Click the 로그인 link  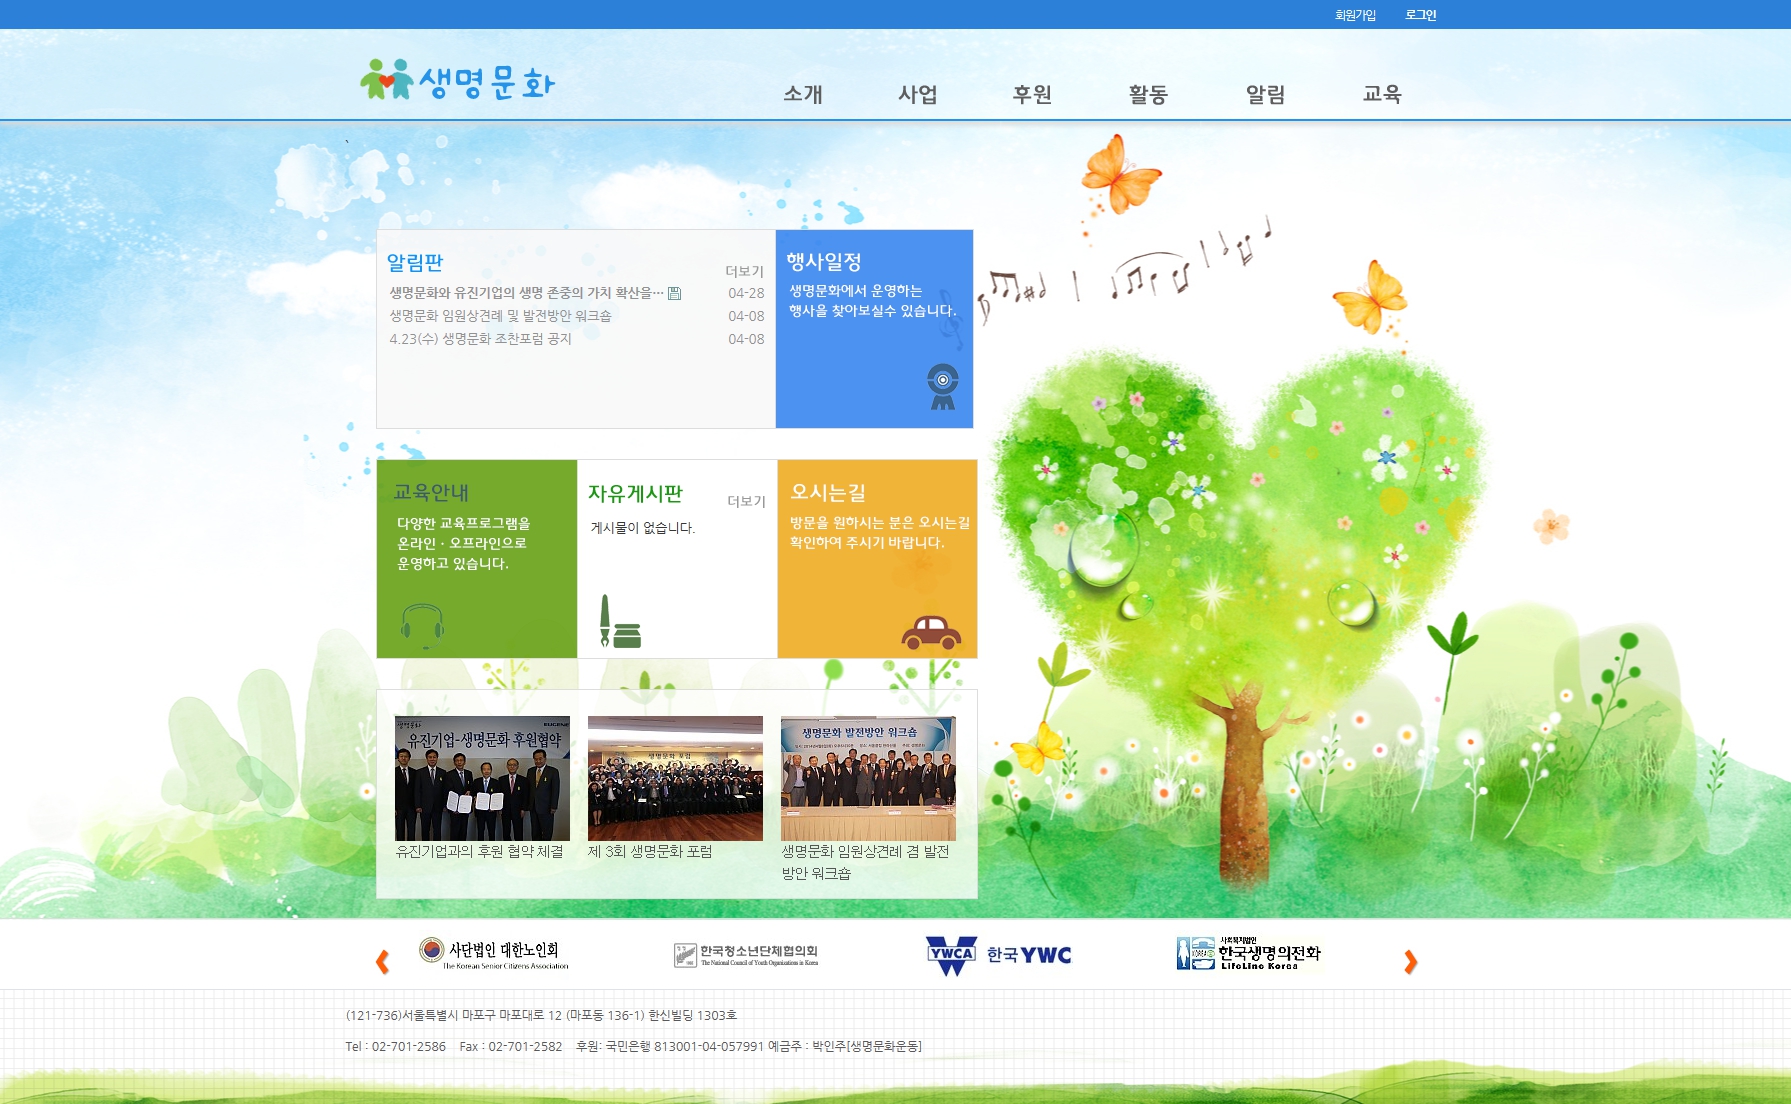[x=1420, y=15]
